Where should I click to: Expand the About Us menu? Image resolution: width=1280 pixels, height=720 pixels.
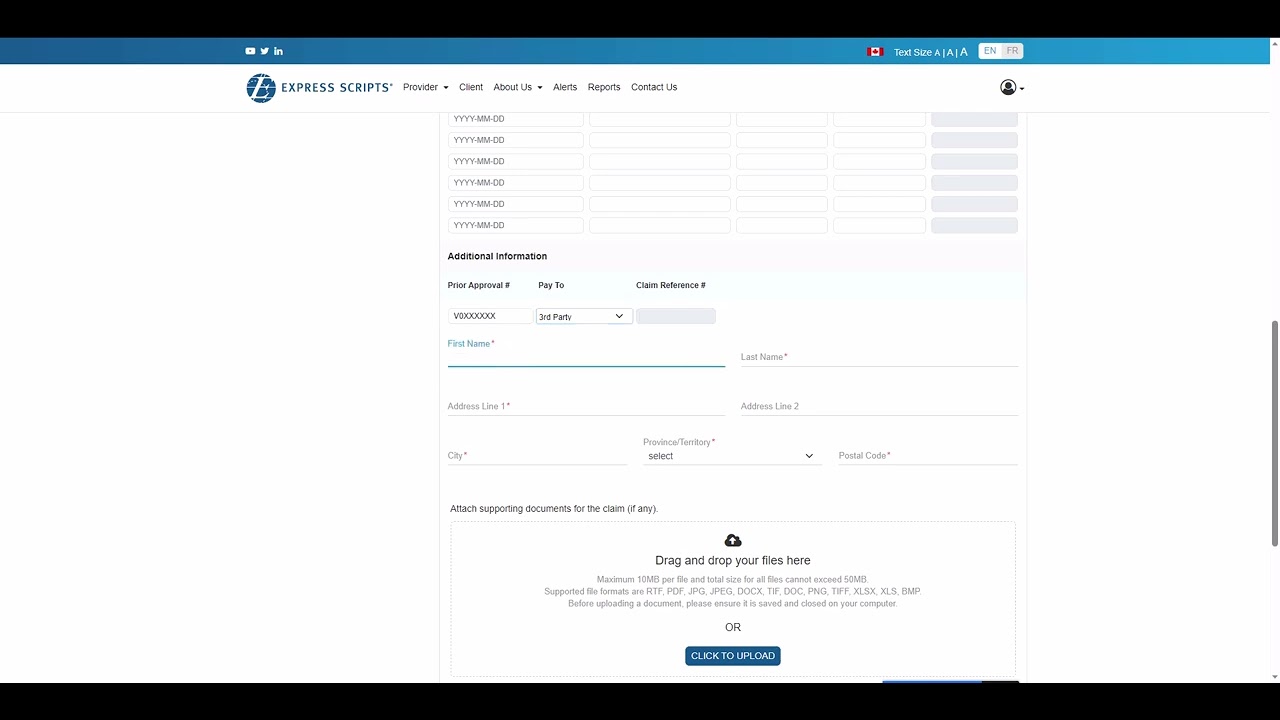(518, 88)
